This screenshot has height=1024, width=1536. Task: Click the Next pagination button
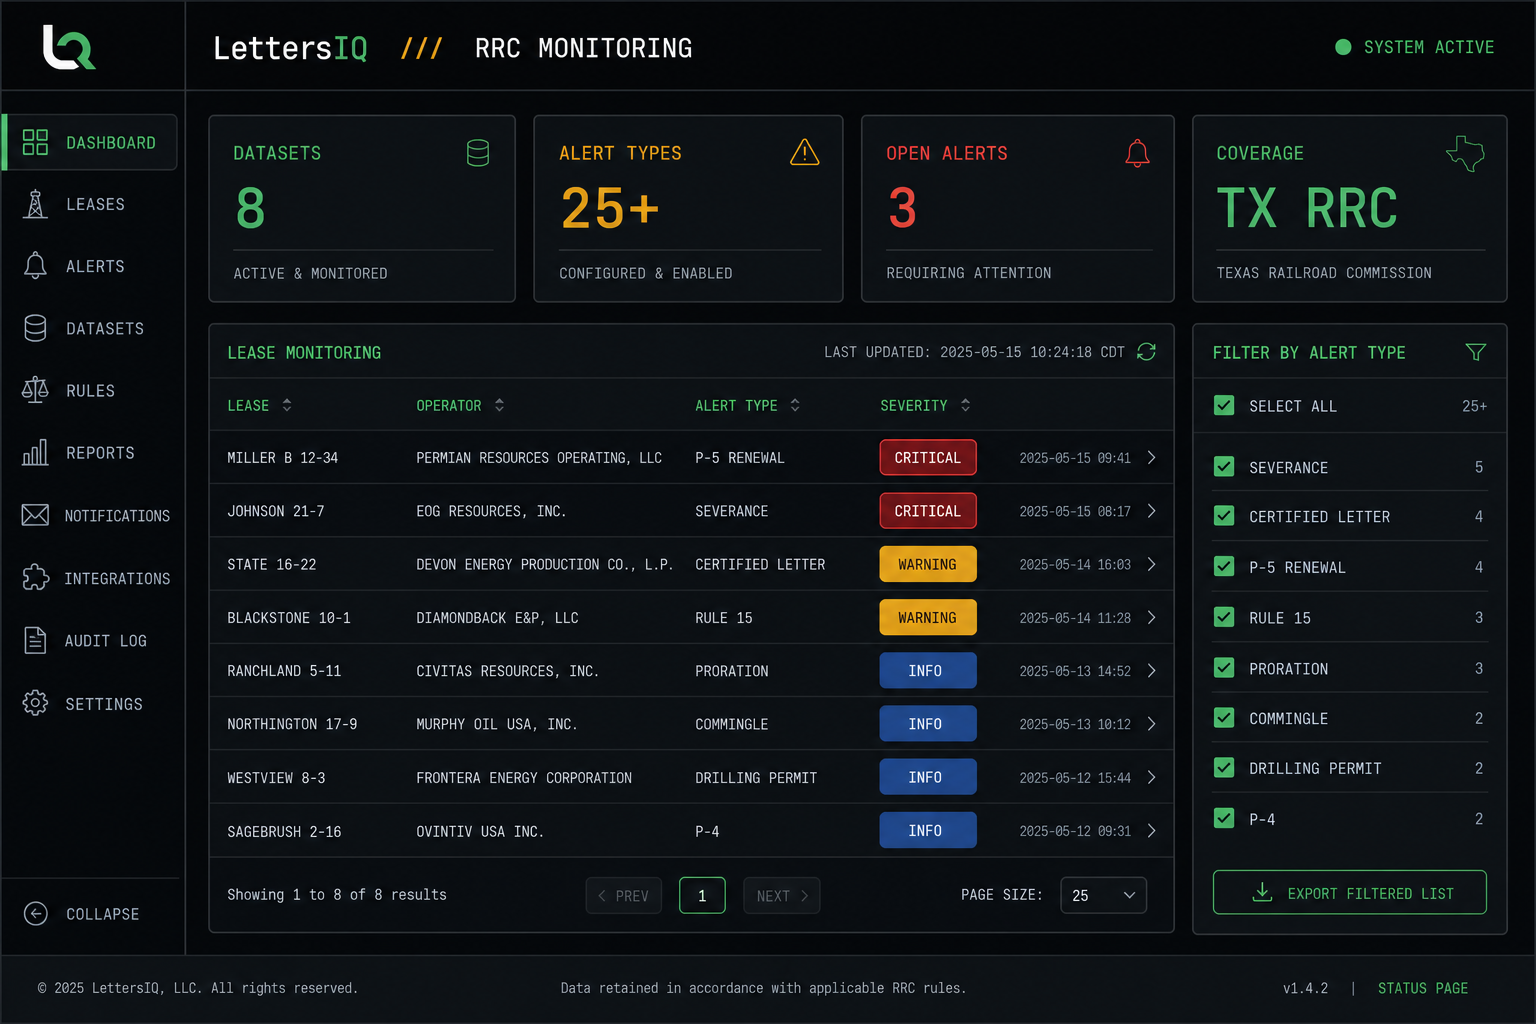[x=782, y=895]
